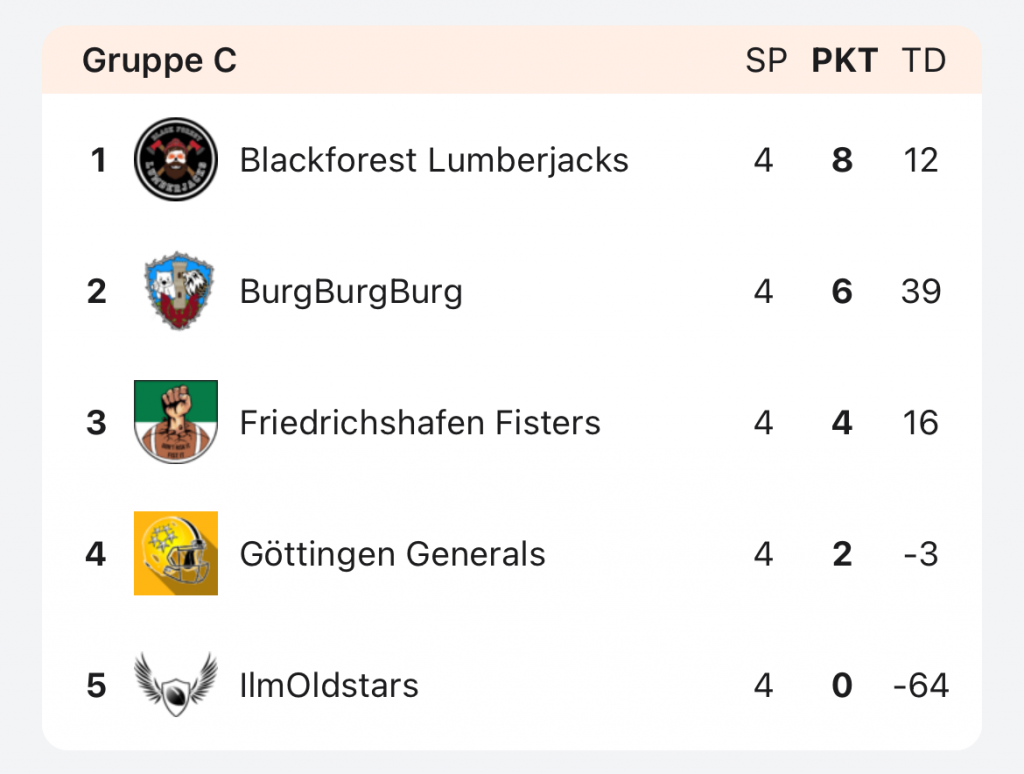Select the Friedrichshafen Fisters team name
Viewport: 1024px width, 774px height.
[420, 422]
